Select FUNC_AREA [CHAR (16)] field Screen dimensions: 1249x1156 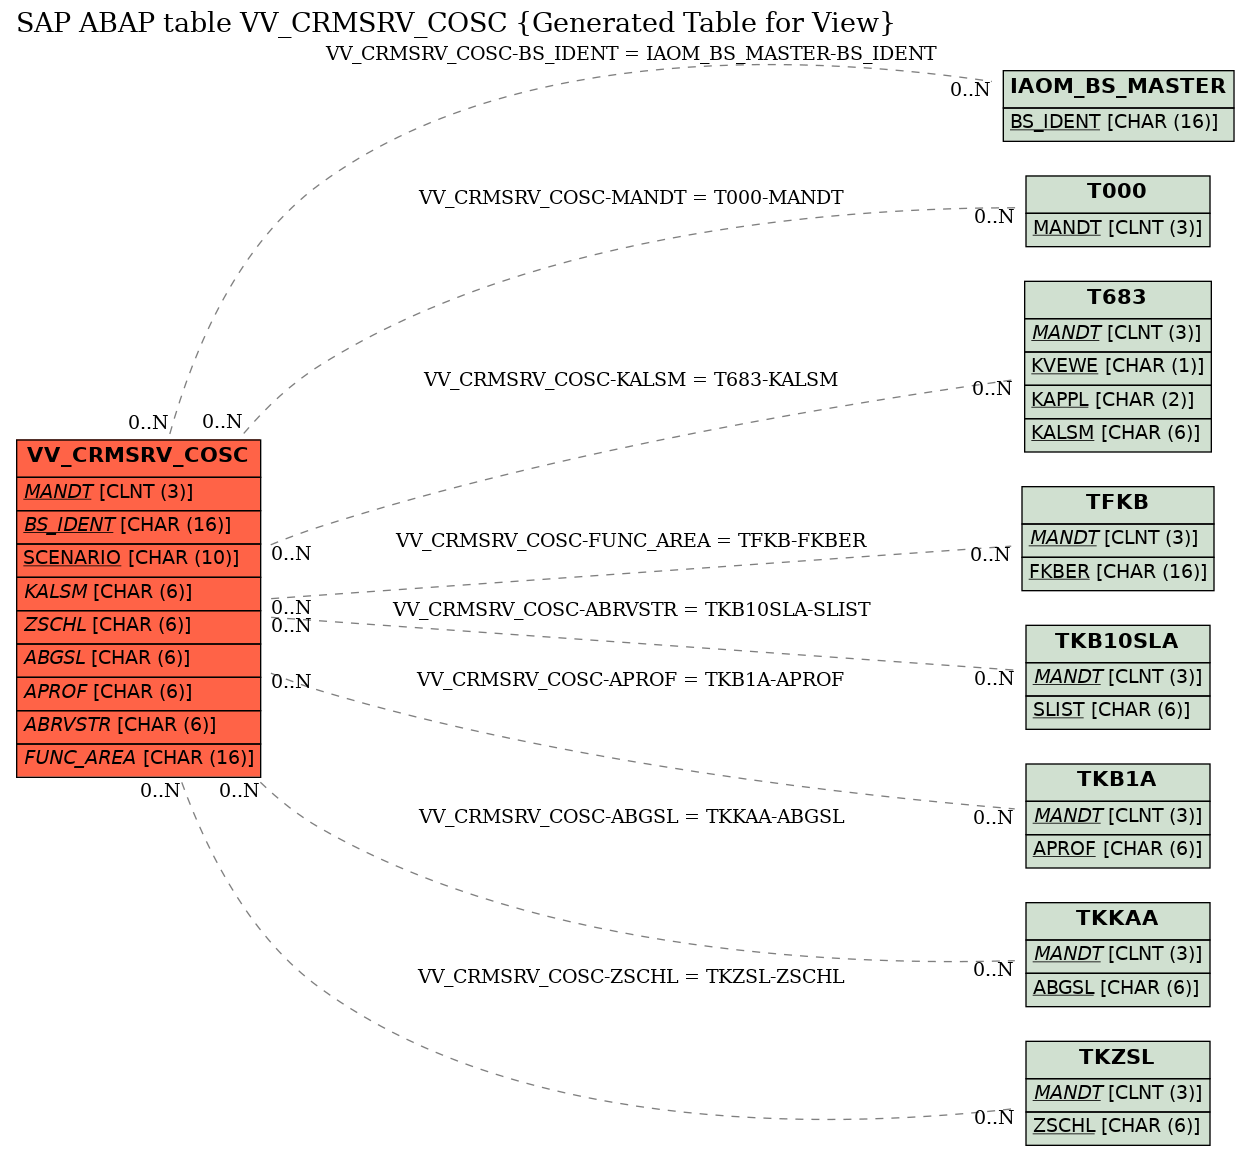pyautogui.click(x=139, y=760)
